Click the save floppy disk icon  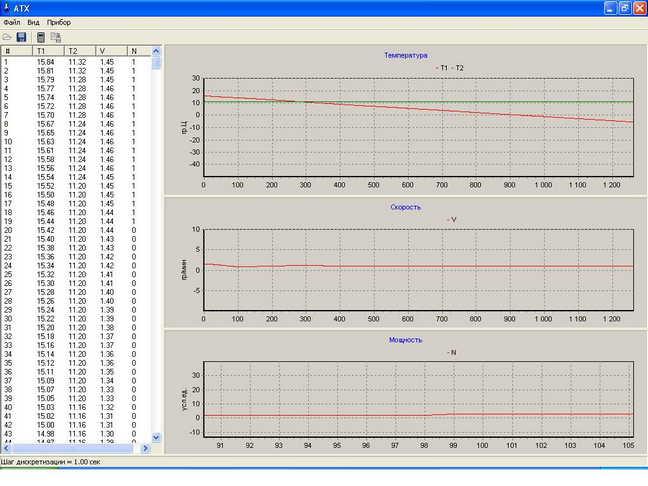click(x=22, y=37)
